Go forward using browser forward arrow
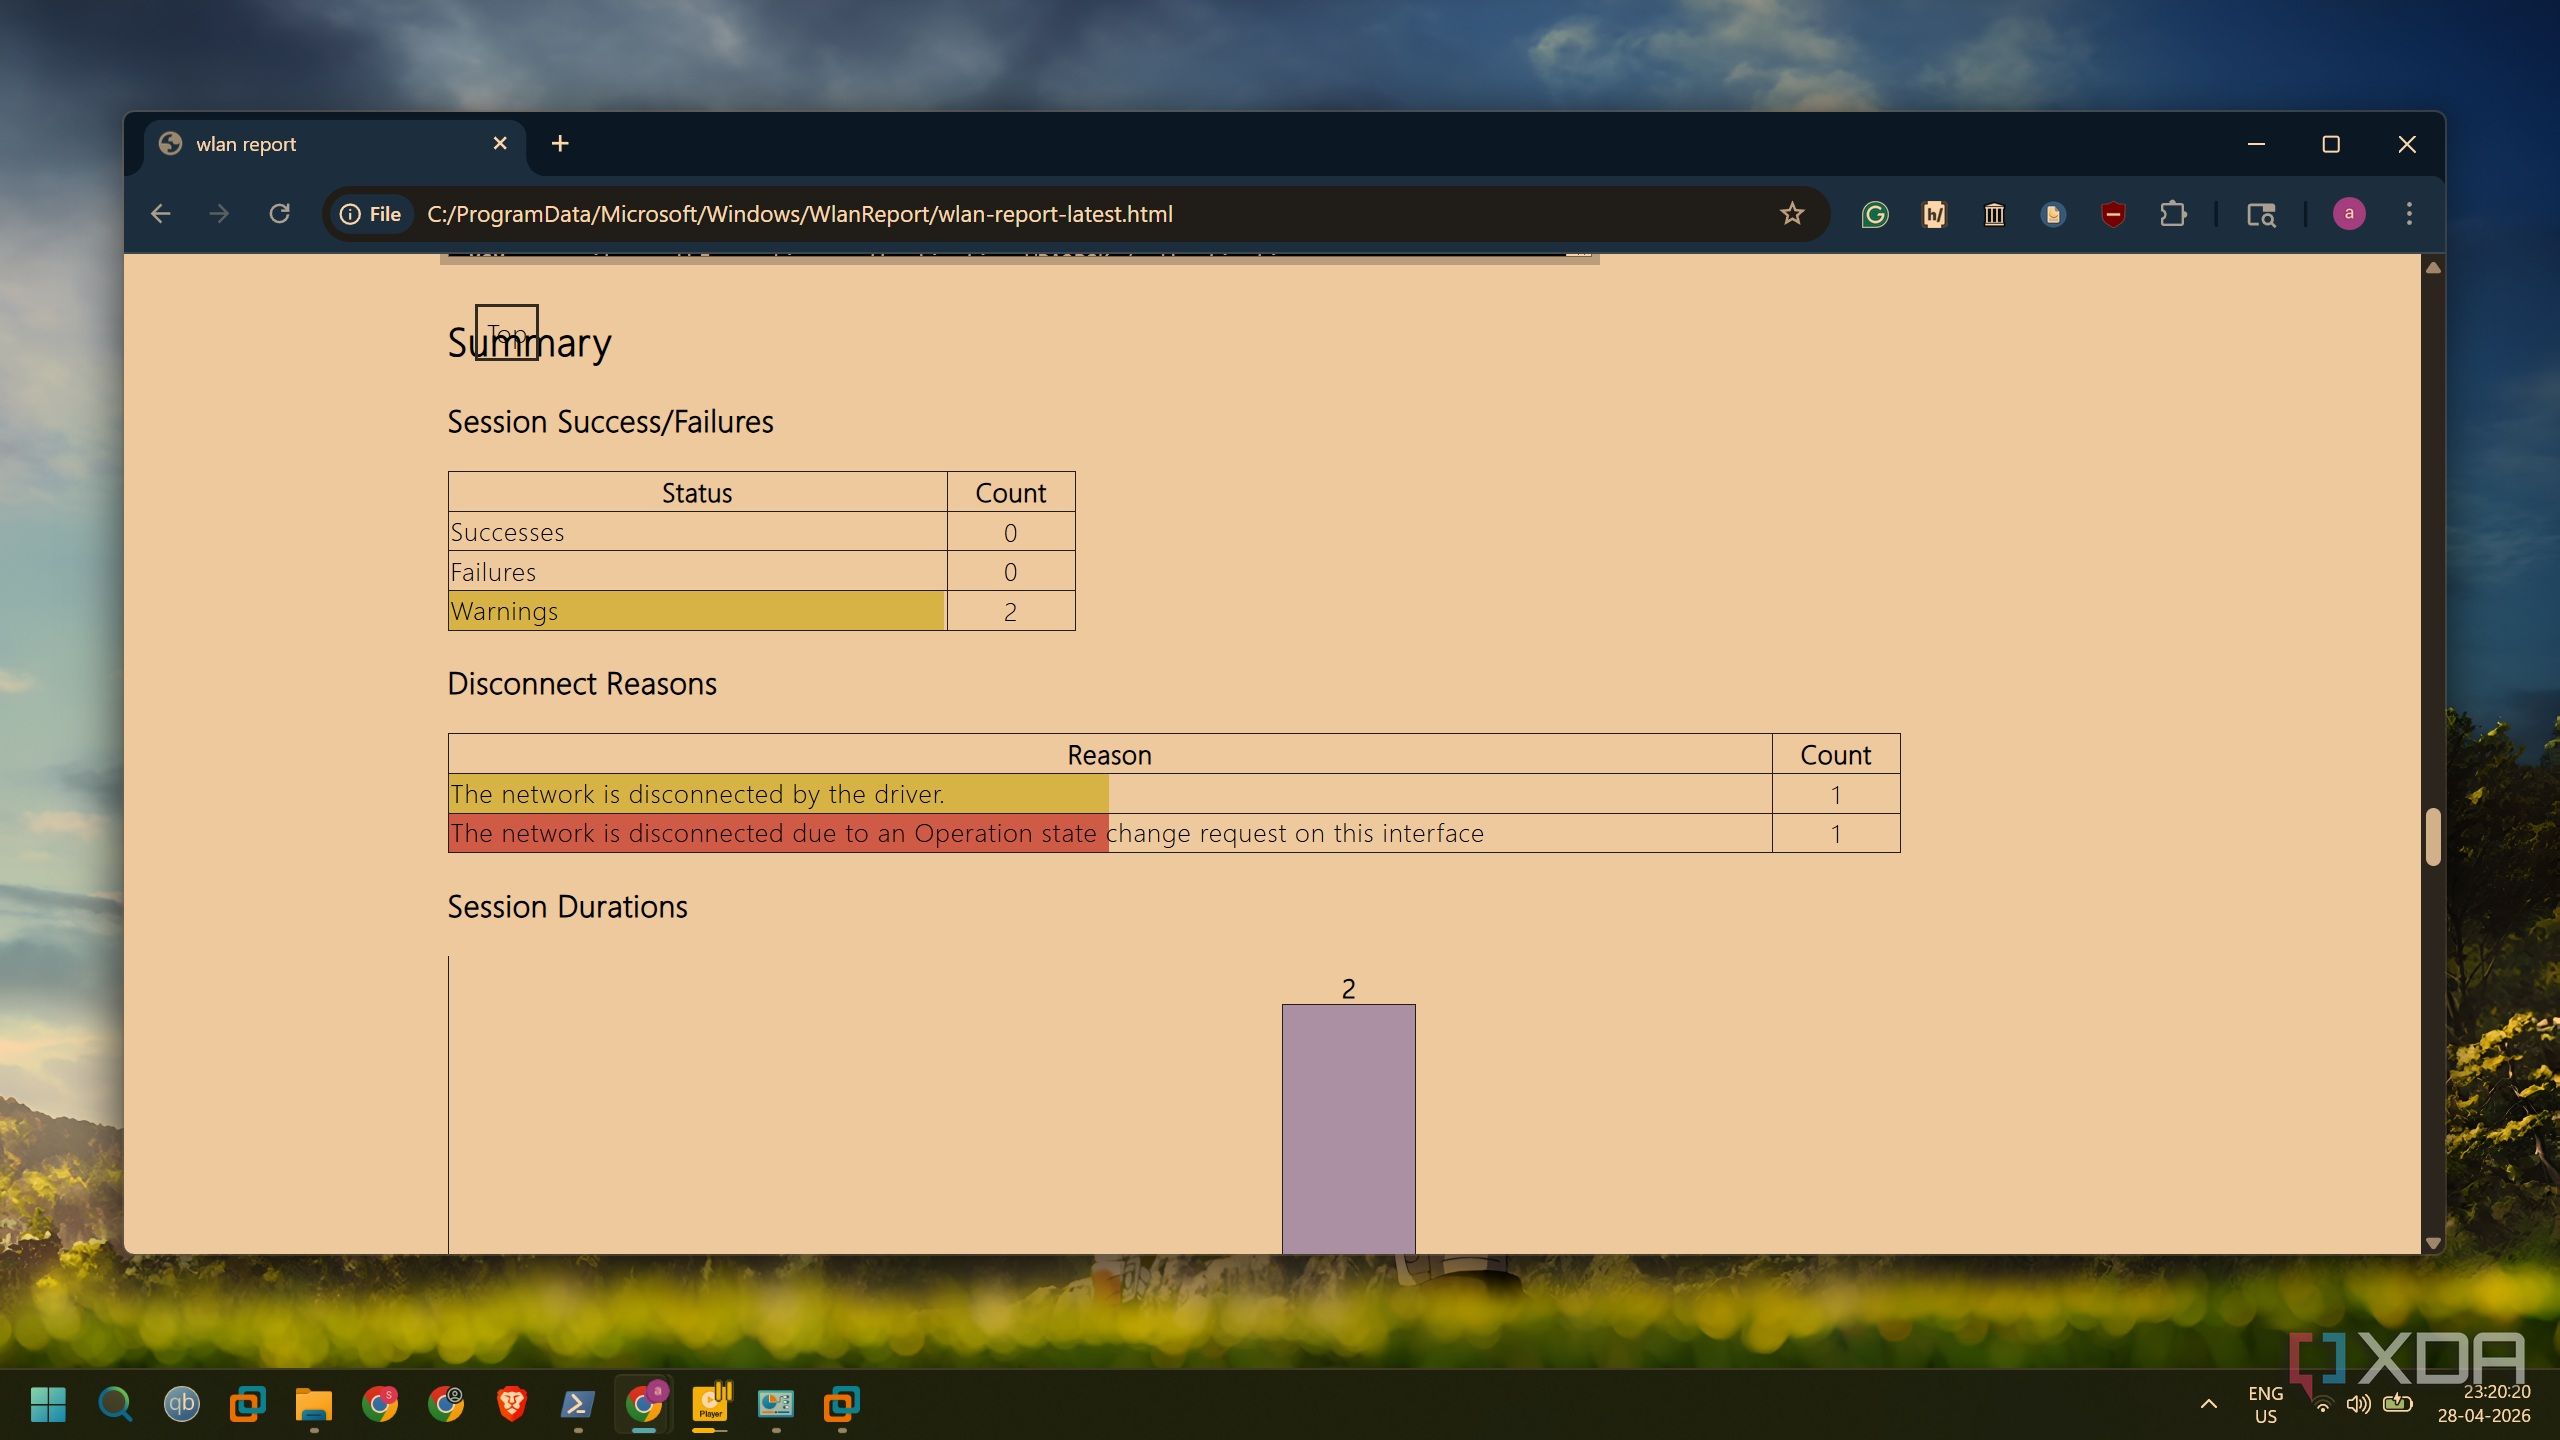 219,214
